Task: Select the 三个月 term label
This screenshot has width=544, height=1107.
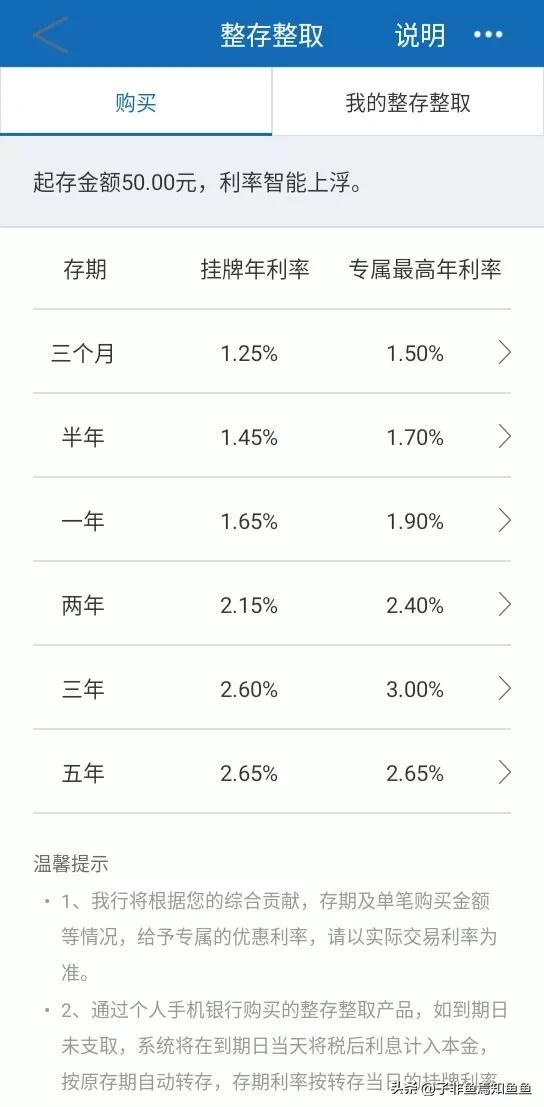Action: coord(83,353)
